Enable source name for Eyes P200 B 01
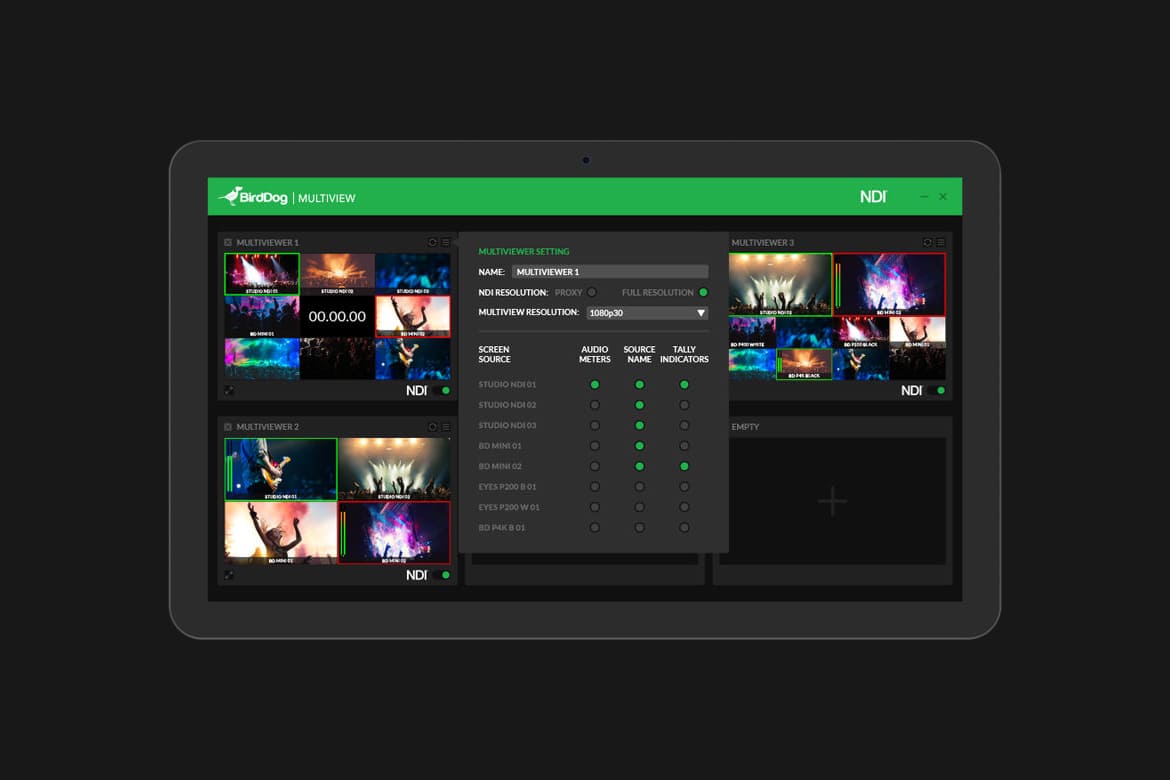This screenshot has width=1170, height=780. [639, 487]
